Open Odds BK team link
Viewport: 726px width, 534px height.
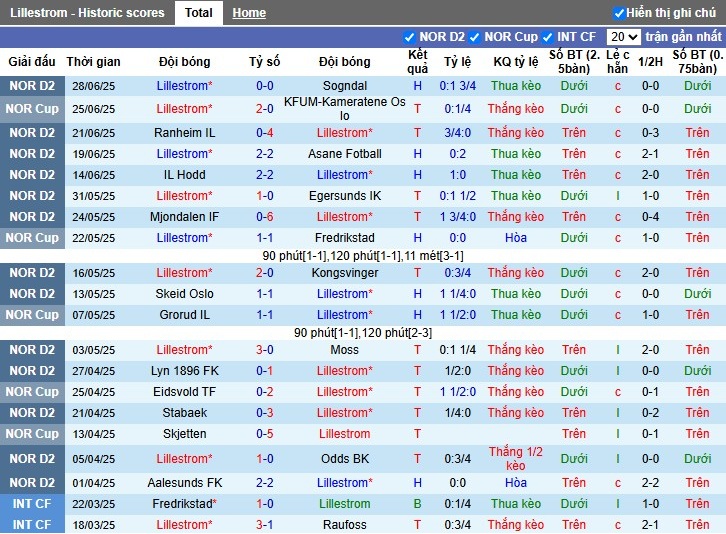click(345, 459)
